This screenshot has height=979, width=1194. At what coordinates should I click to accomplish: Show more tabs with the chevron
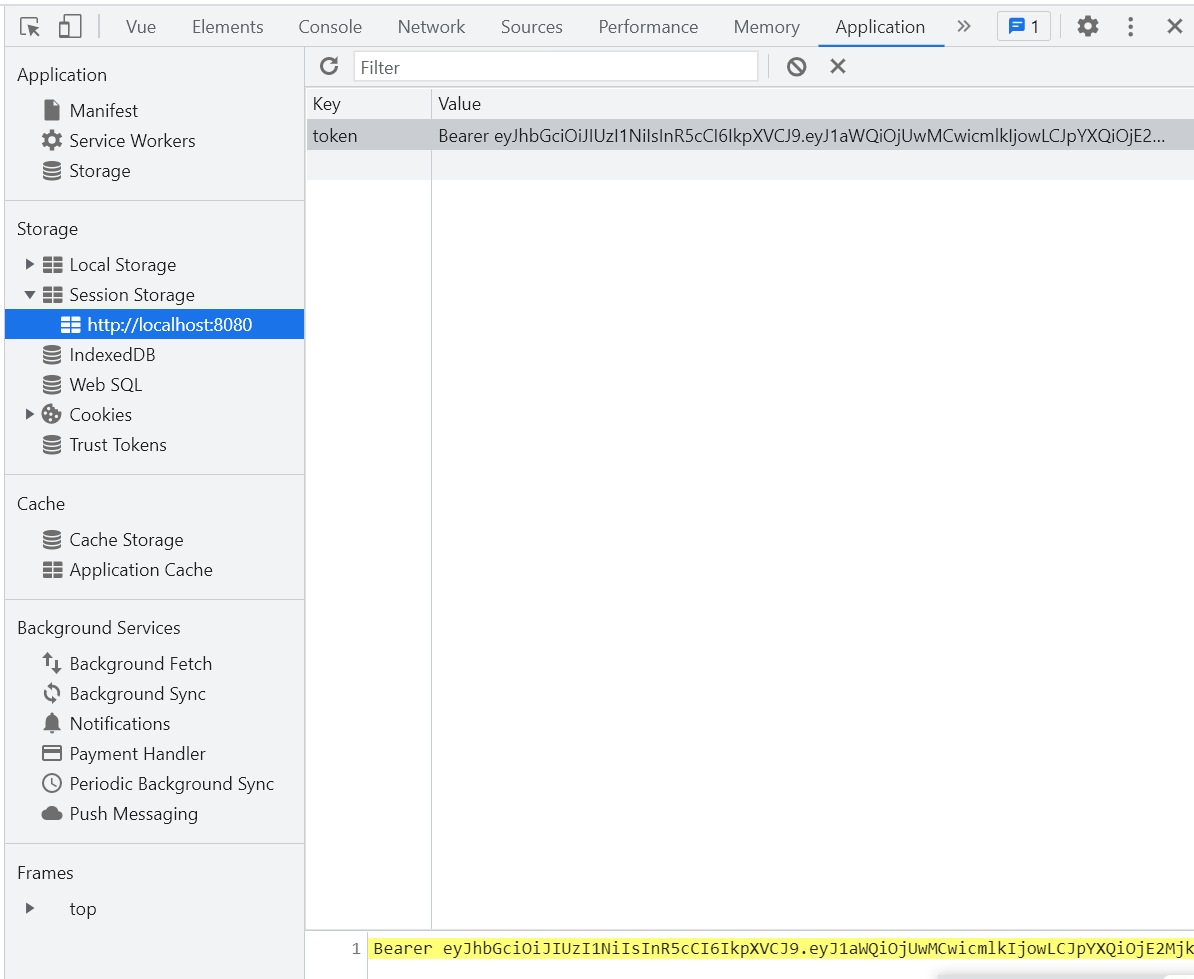point(963,27)
